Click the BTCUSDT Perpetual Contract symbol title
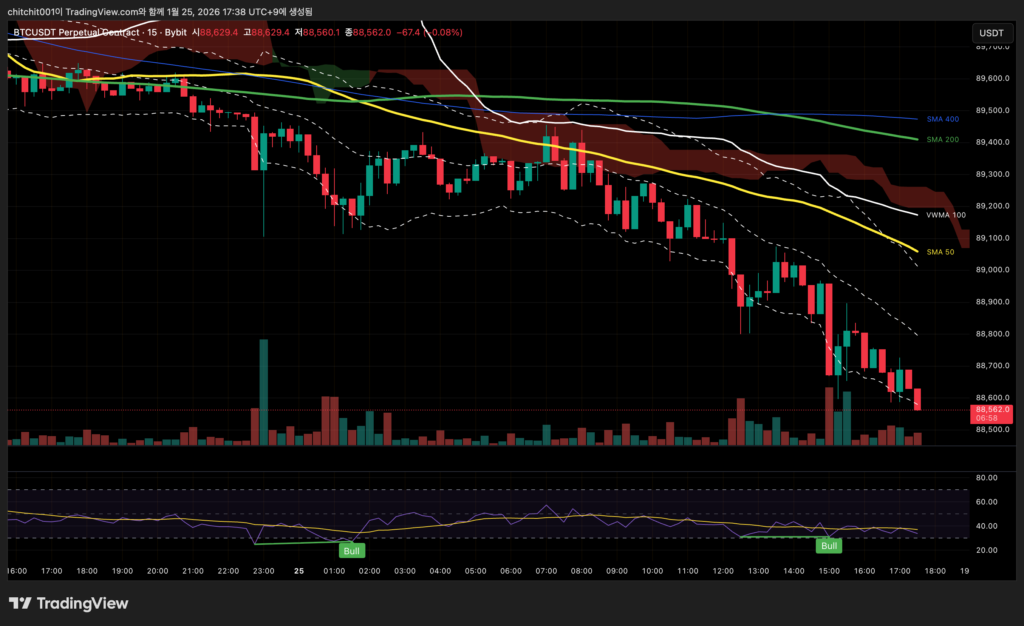Viewport: 1024px width, 626px height. pos(78,33)
